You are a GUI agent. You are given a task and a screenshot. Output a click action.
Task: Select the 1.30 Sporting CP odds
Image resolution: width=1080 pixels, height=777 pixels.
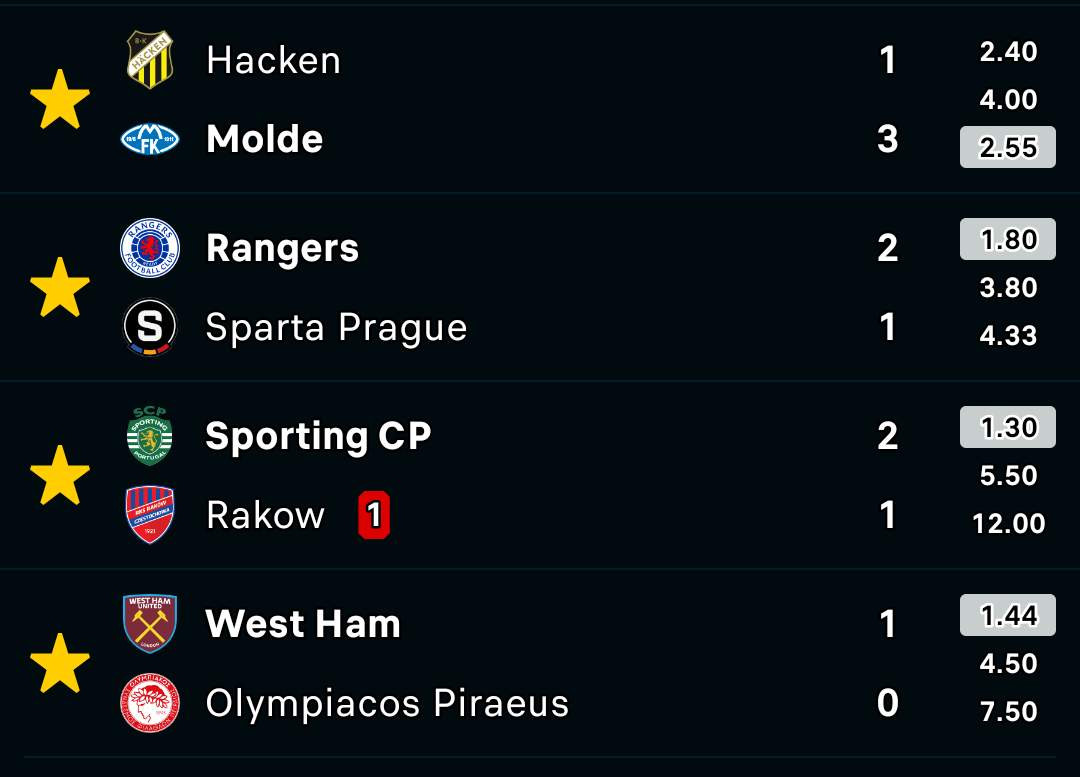1008,427
